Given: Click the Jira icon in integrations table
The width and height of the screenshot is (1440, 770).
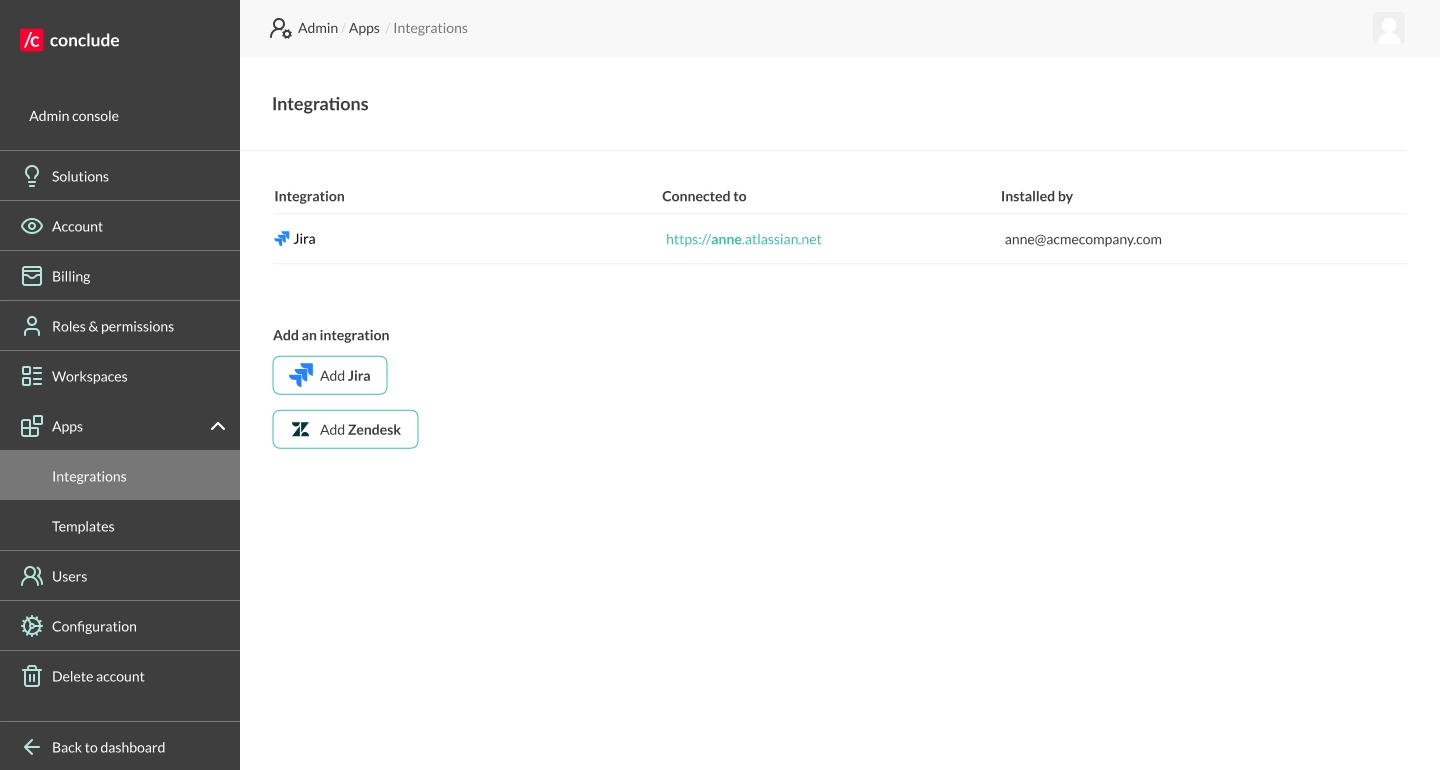Looking at the screenshot, I should click(282, 238).
